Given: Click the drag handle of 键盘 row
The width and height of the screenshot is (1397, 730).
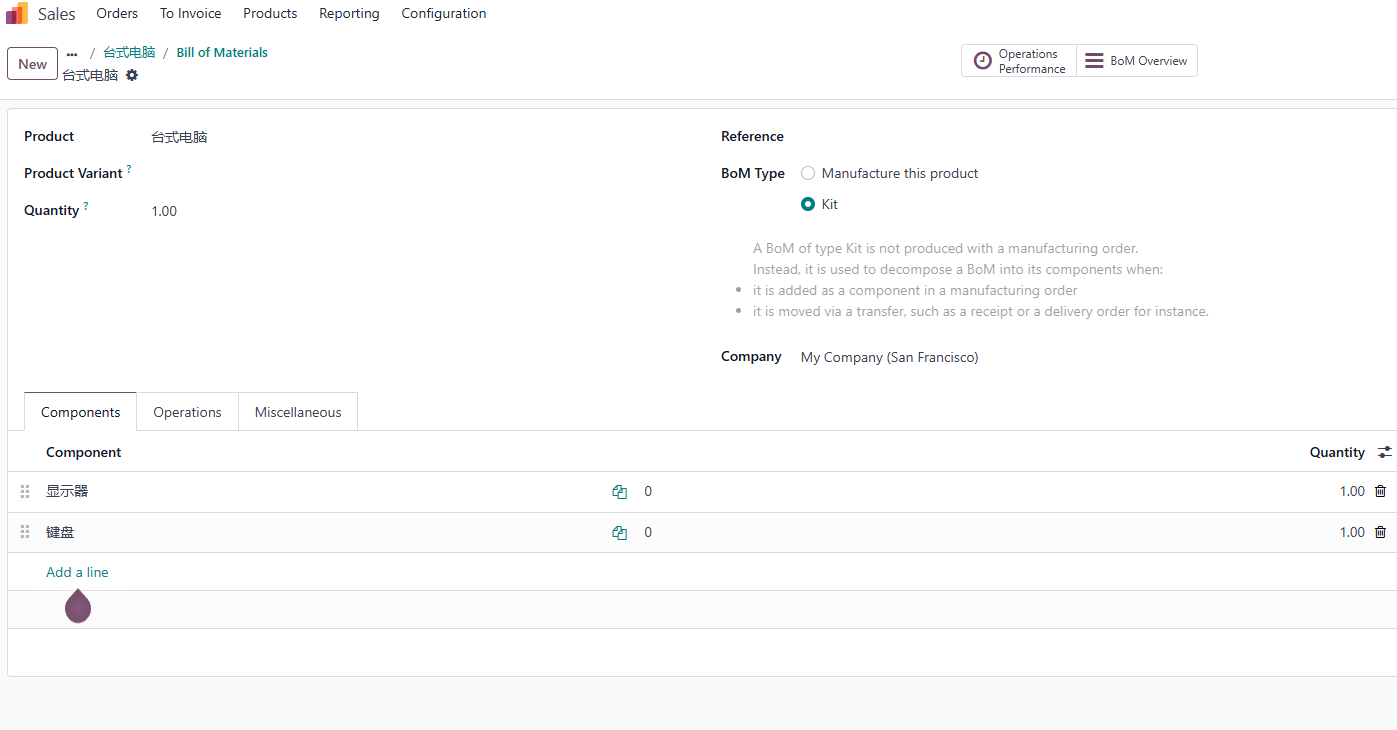Looking at the screenshot, I should (x=25, y=532).
